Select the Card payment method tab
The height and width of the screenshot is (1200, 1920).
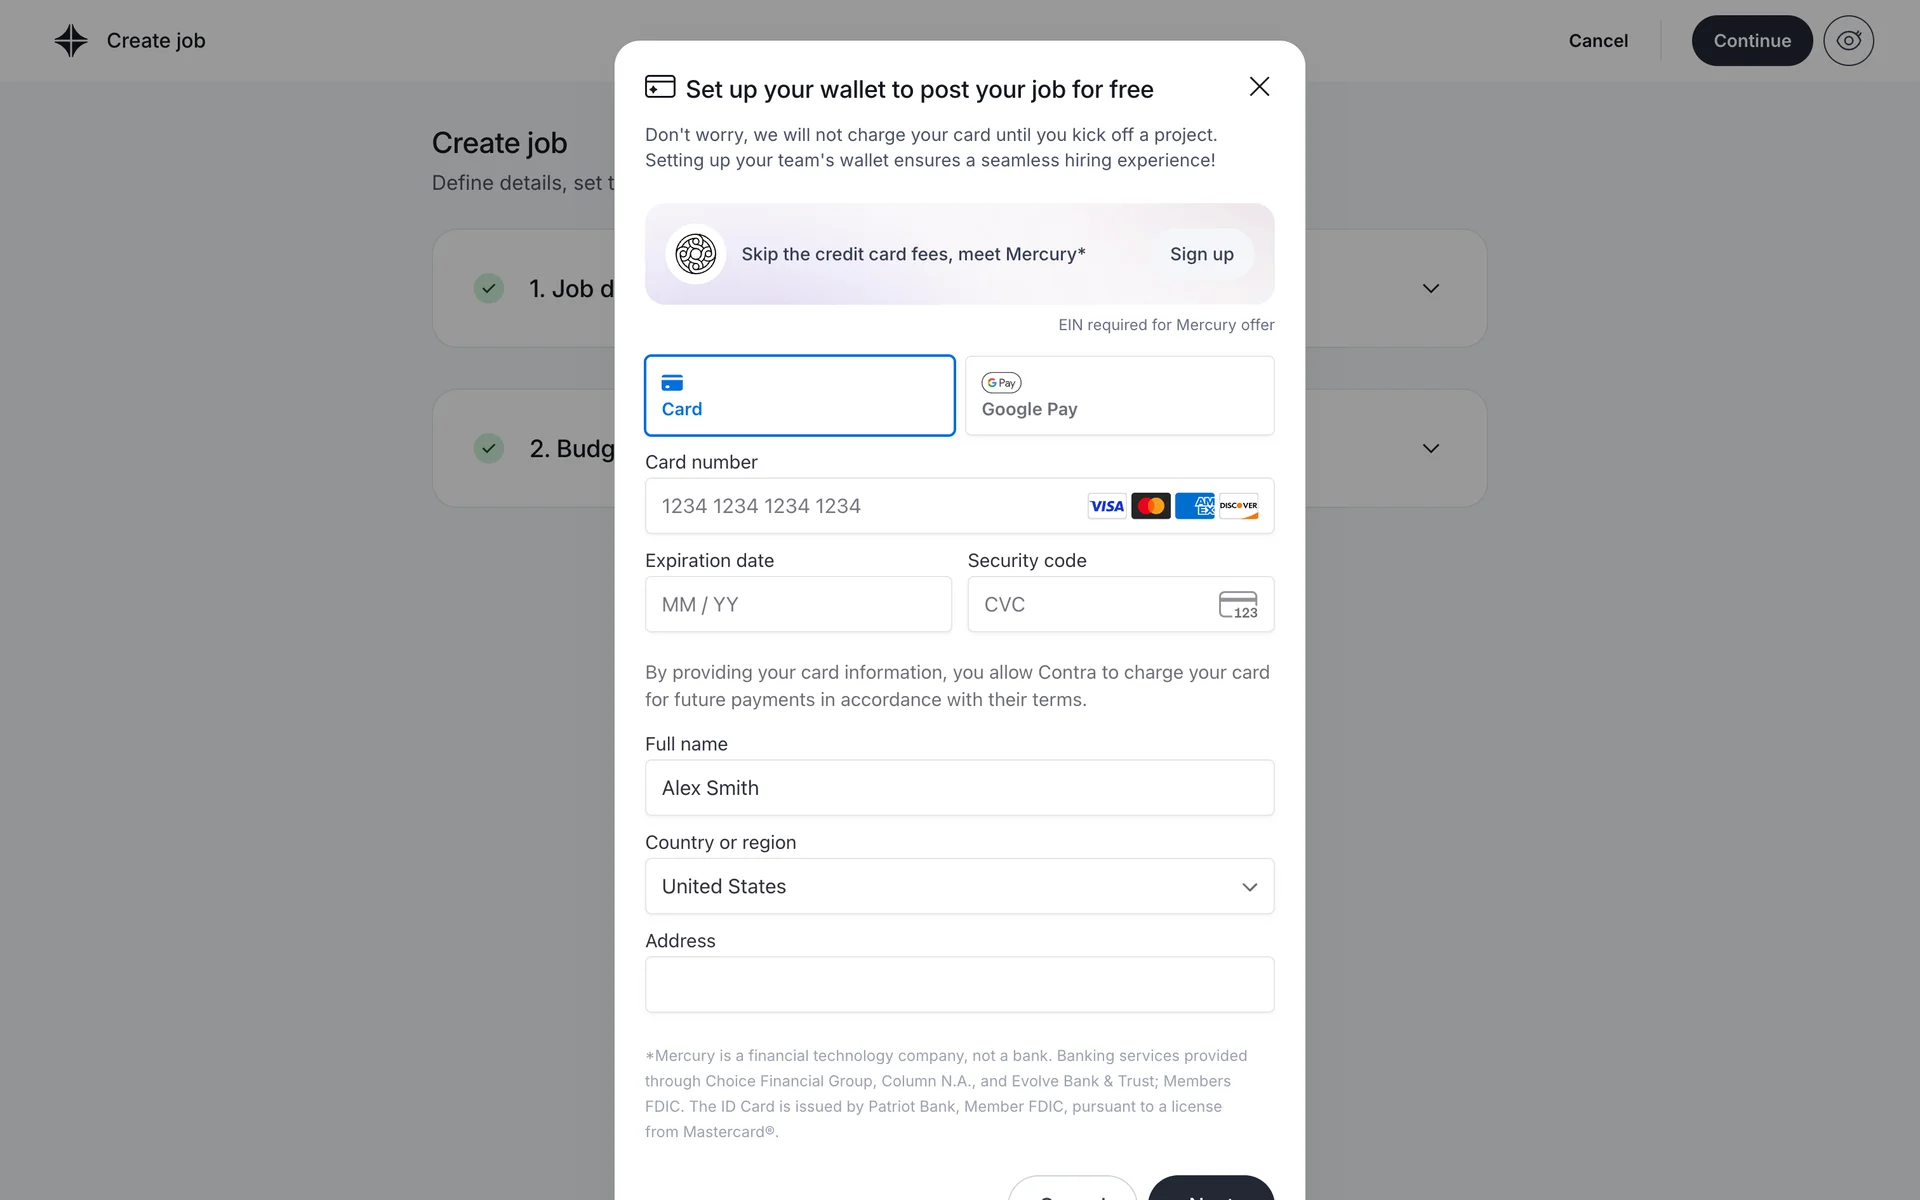click(799, 396)
